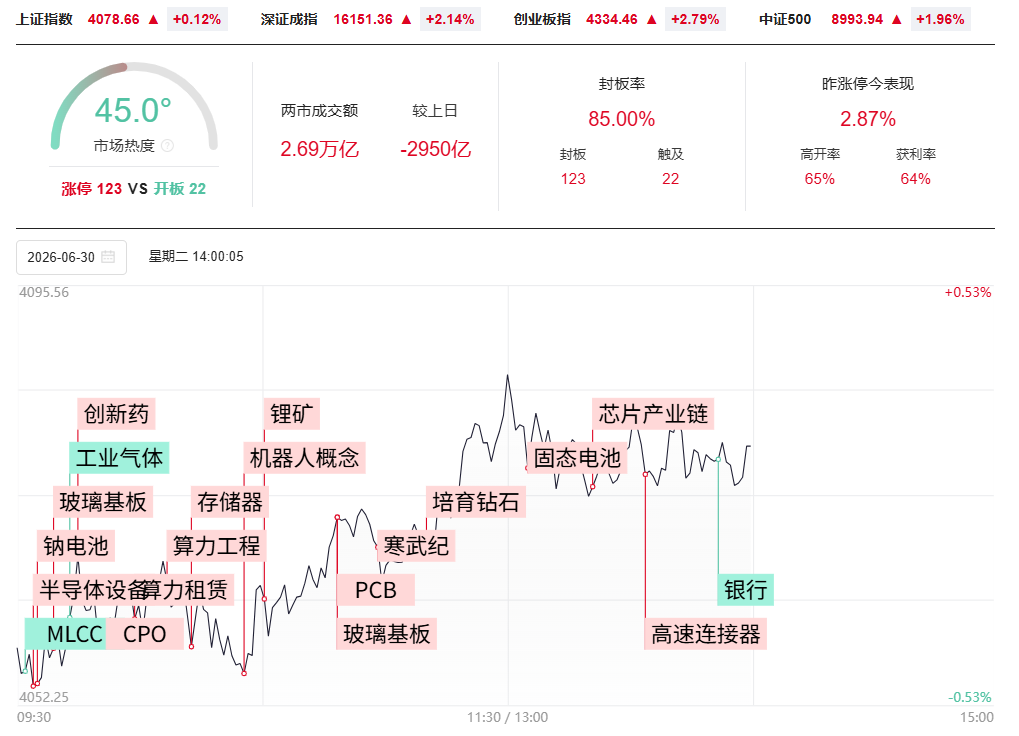1019x736 pixels.
Task: Click the 固态电池 chart label
Action: [577, 458]
